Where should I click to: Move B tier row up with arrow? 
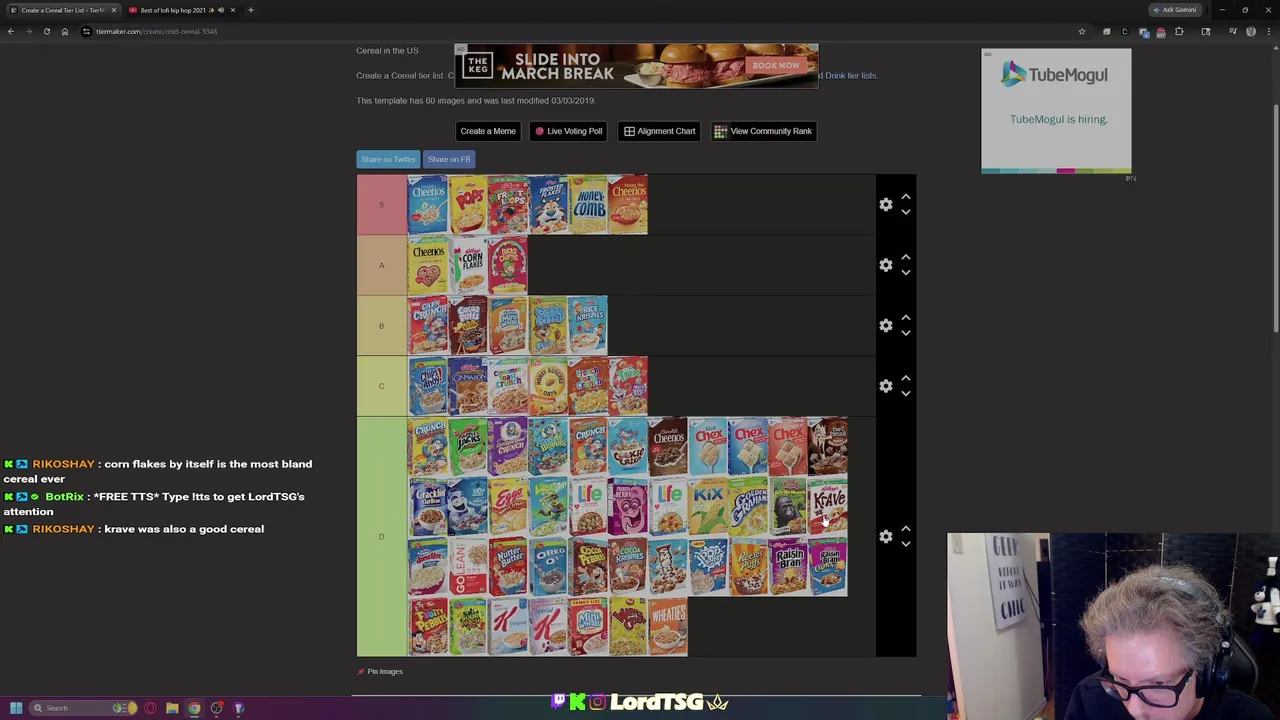click(906, 318)
